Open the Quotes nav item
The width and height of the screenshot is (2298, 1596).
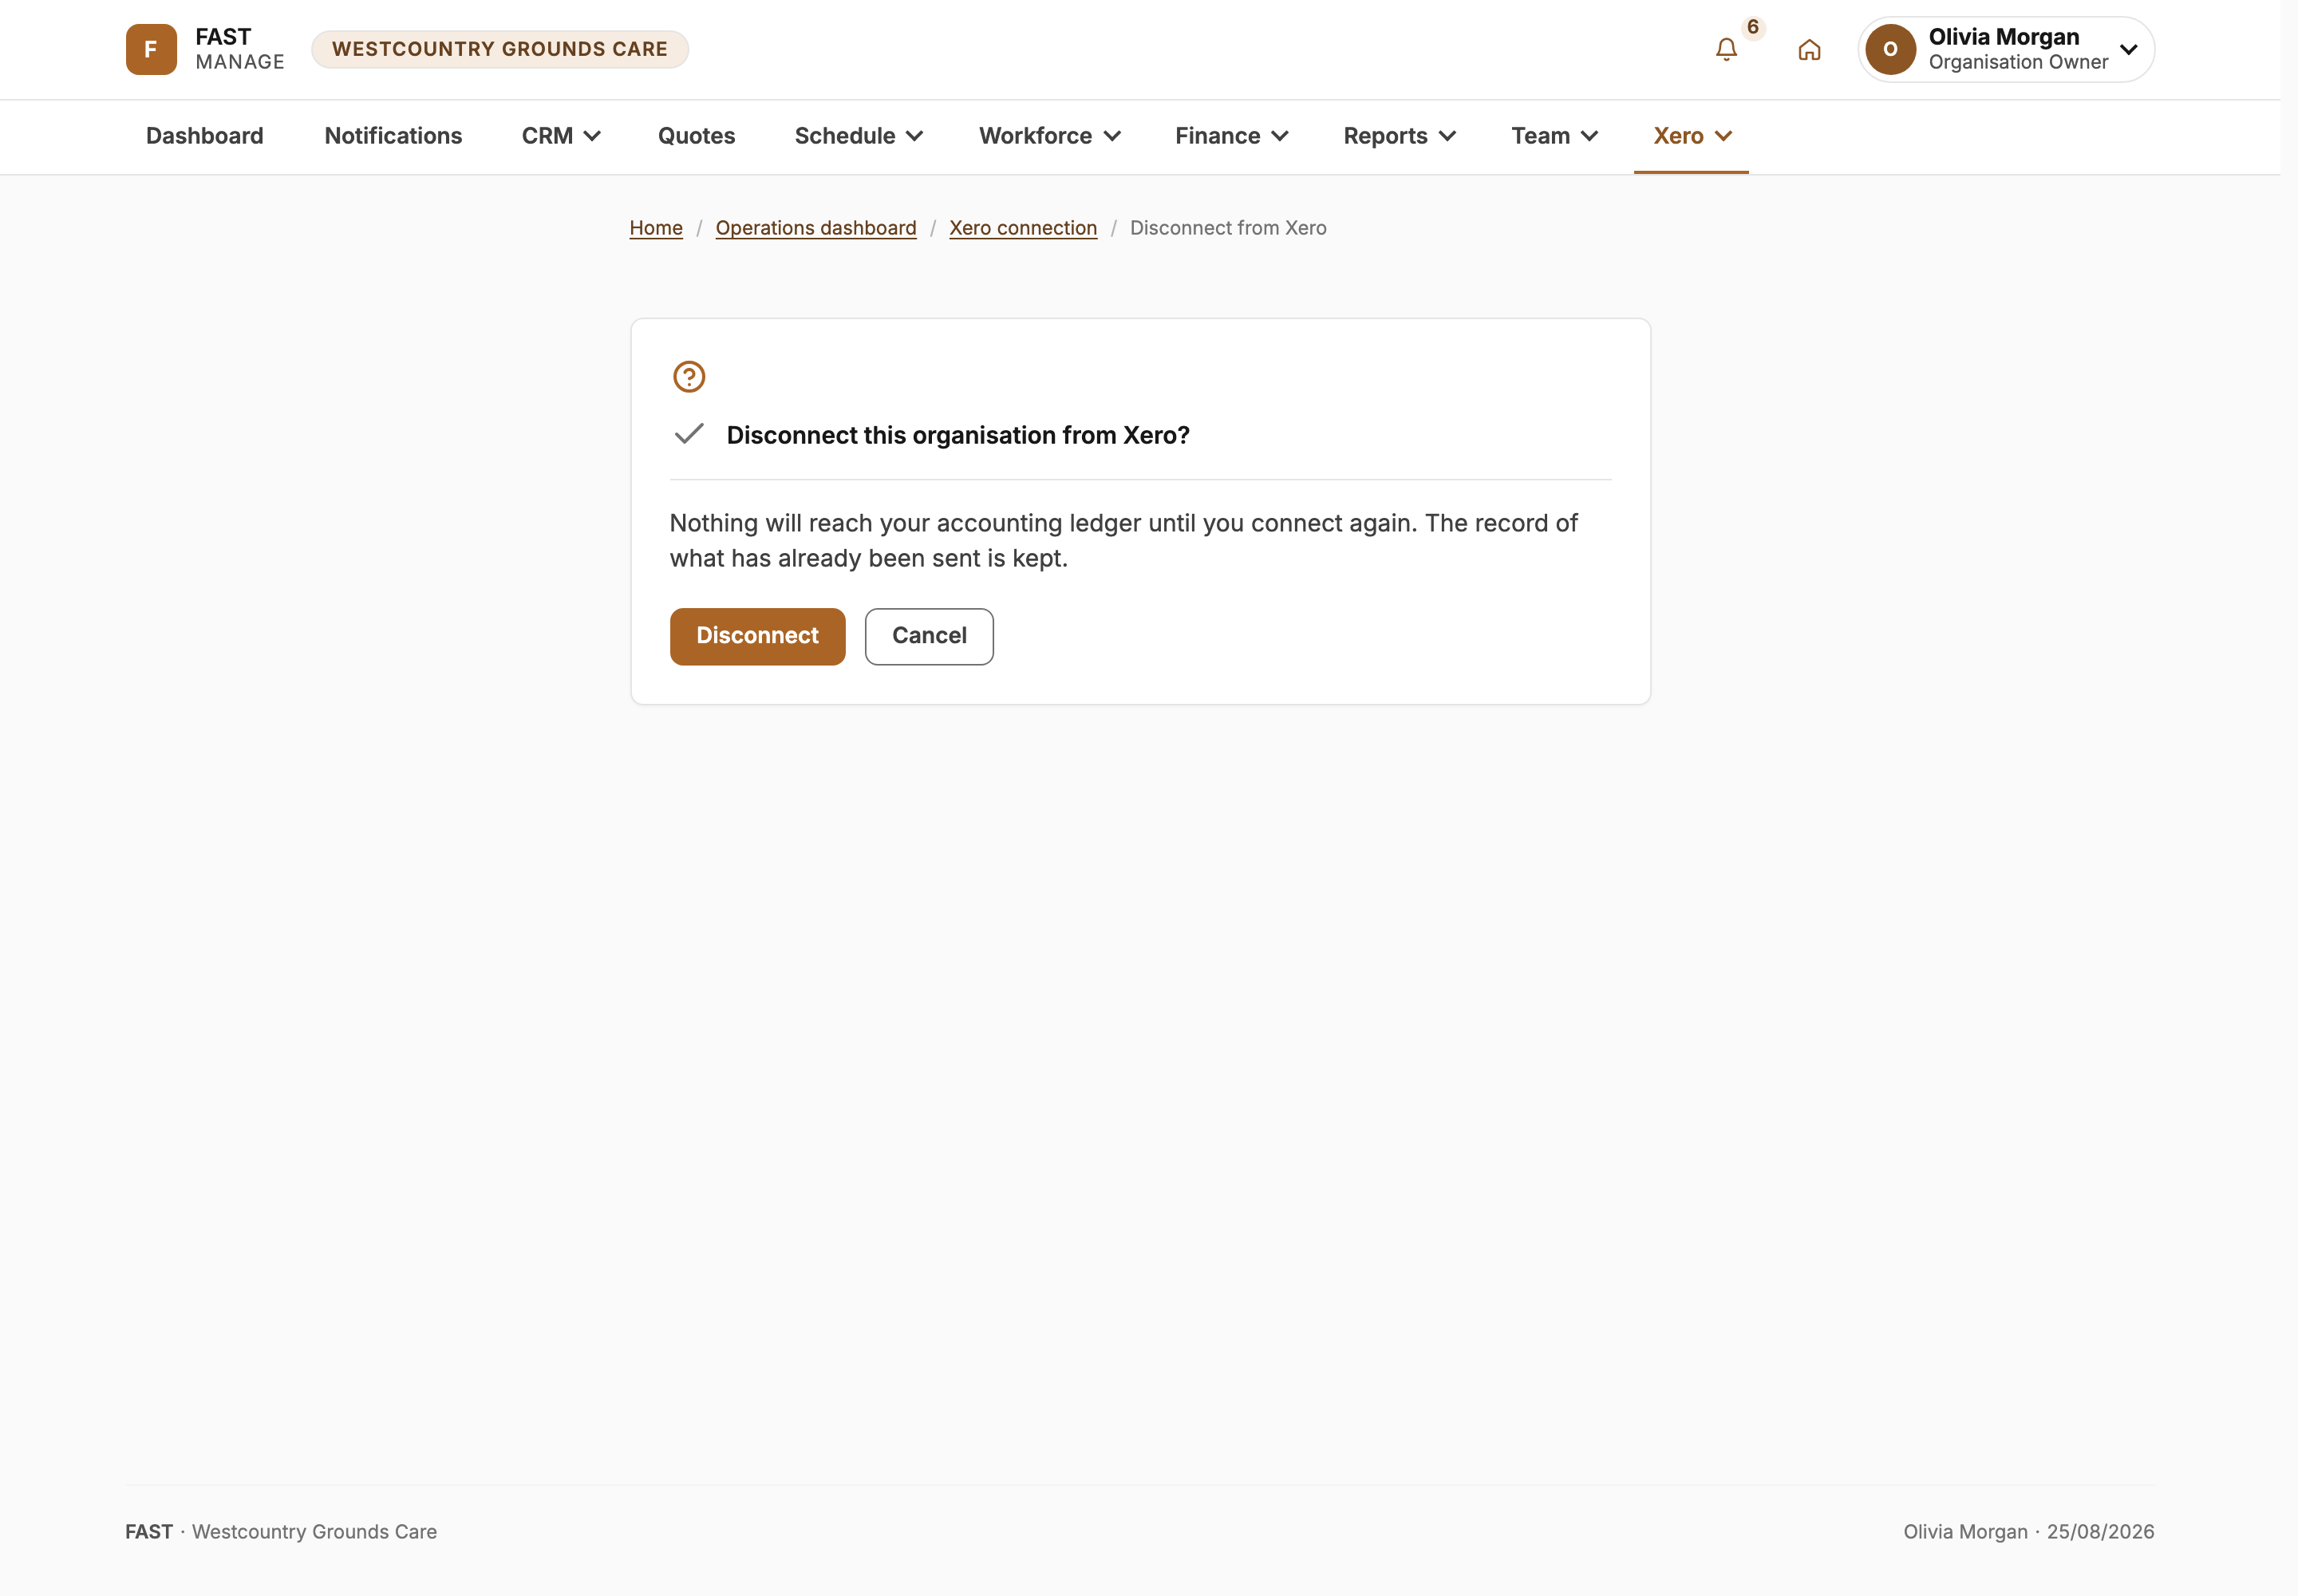tap(696, 136)
